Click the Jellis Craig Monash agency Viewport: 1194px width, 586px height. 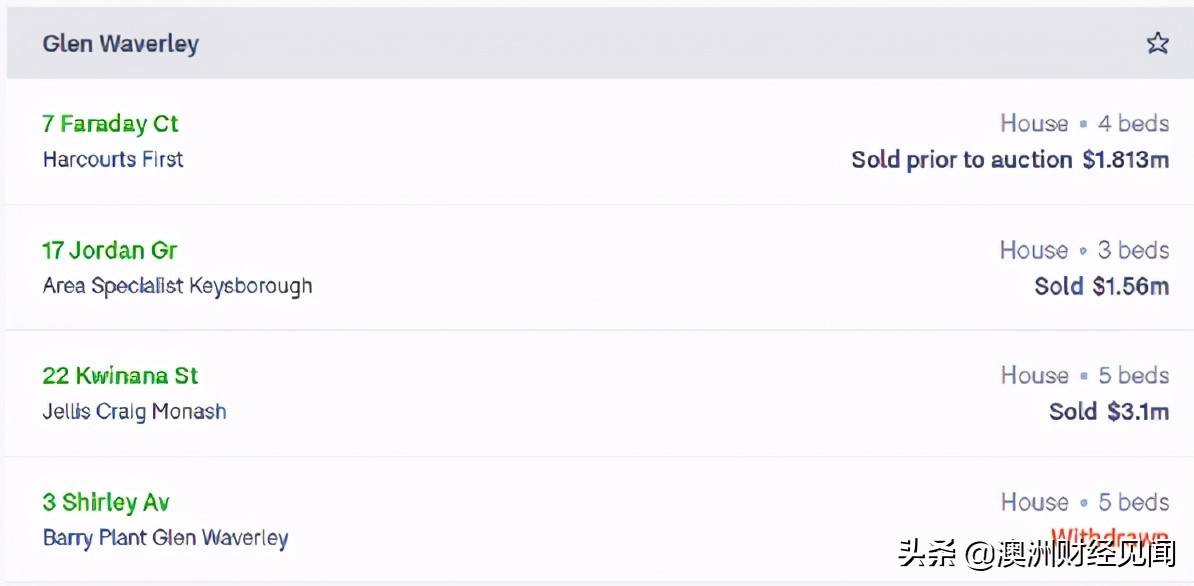(134, 412)
